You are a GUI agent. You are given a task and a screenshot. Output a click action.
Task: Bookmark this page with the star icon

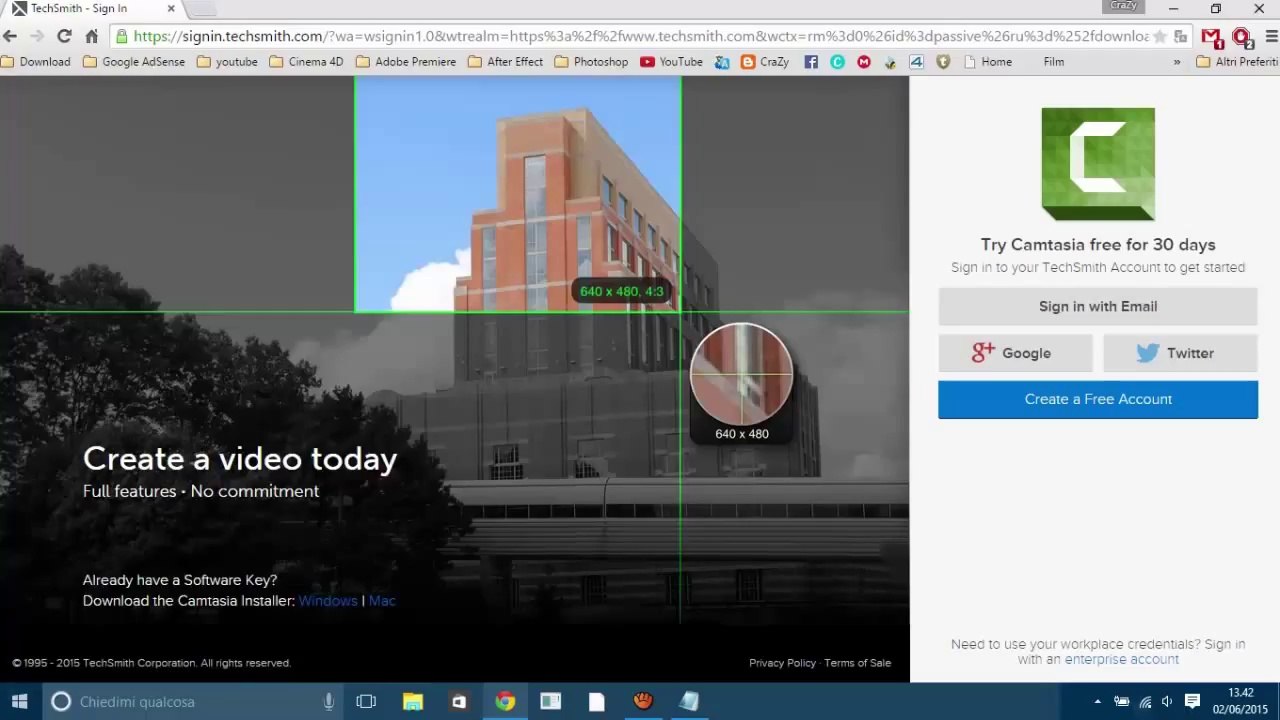pyautogui.click(x=1160, y=36)
